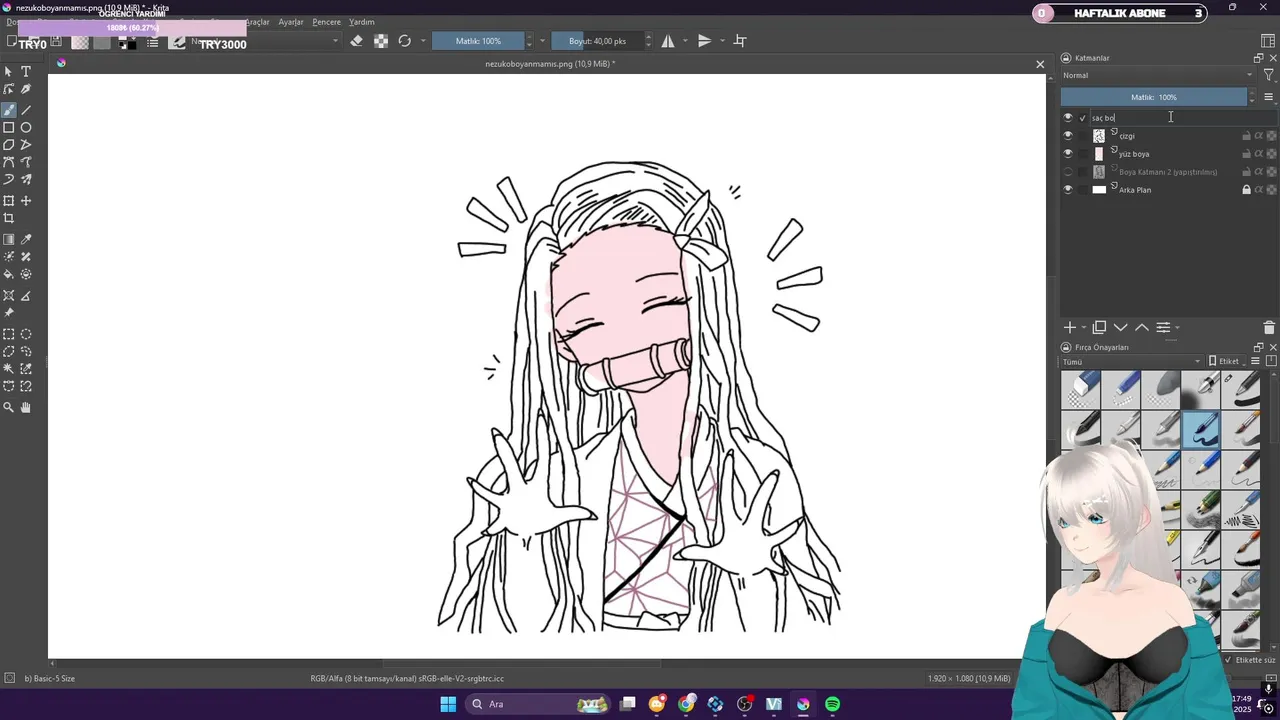Open the layer properties icon
This screenshot has height=720, width=1280.
click(1163, 328)
